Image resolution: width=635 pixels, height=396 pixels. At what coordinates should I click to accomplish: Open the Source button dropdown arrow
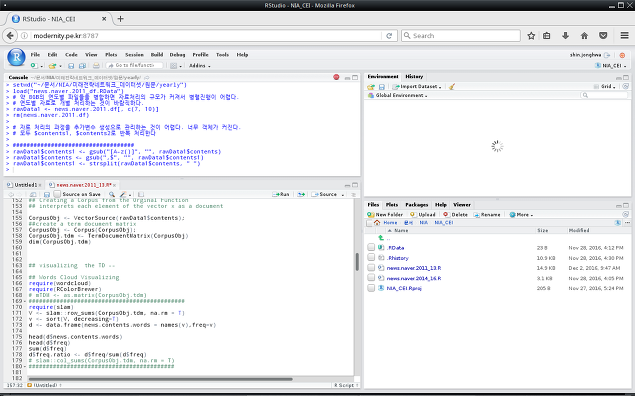click(x=343, y=195)
